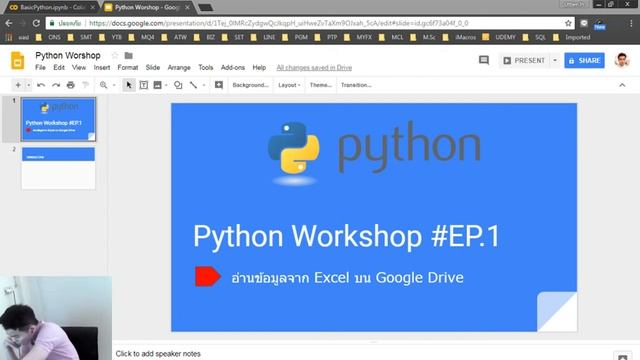Click the blue SHARE button
Screen dimensions: 640x360
[584, 60]
